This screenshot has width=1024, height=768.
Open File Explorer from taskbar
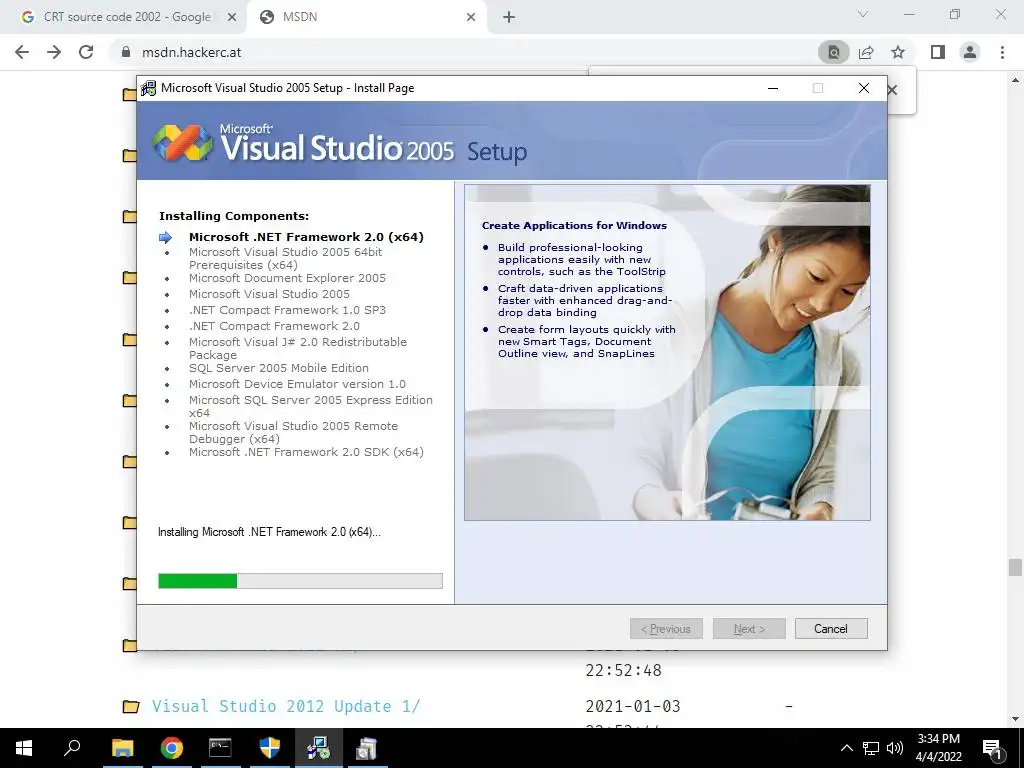coord(122,748)
